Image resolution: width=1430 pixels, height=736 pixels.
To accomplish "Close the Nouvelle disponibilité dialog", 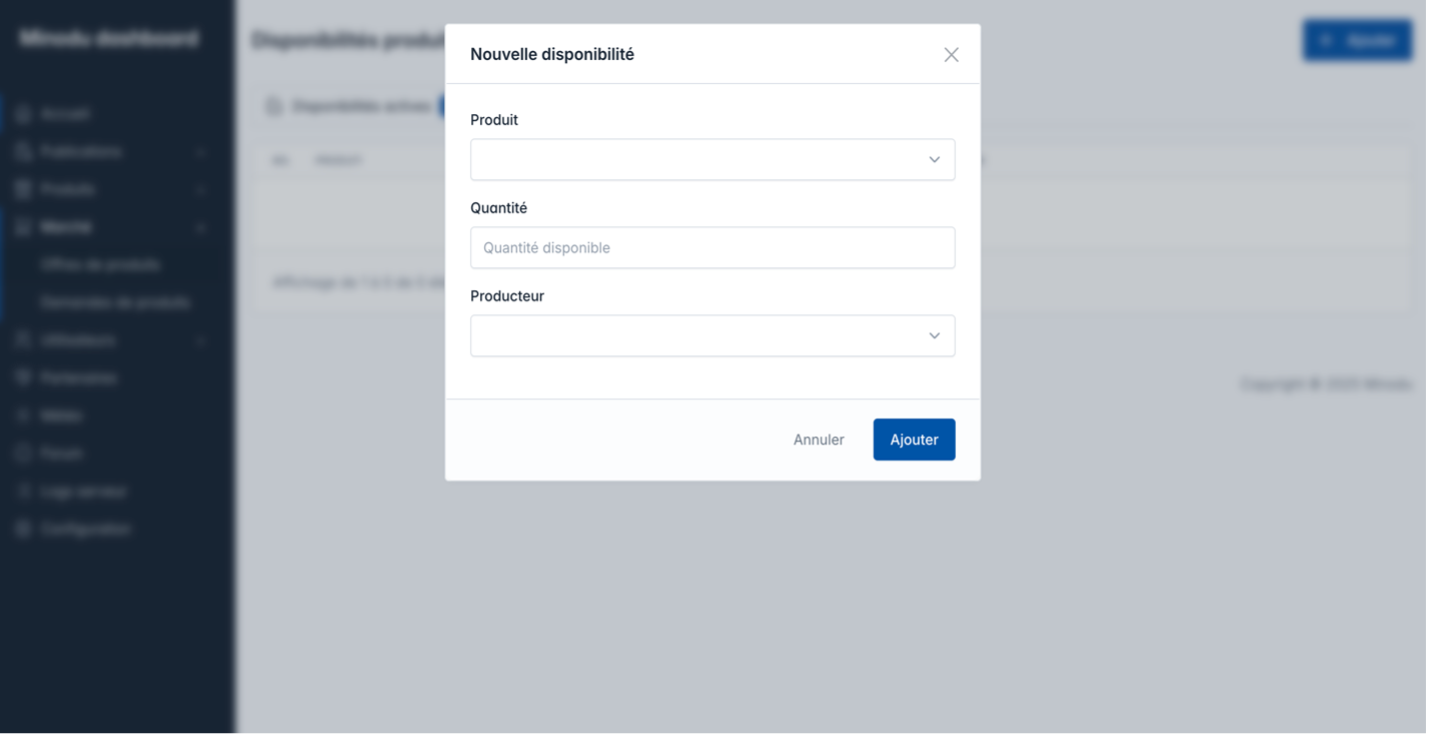I will point(951,55).
